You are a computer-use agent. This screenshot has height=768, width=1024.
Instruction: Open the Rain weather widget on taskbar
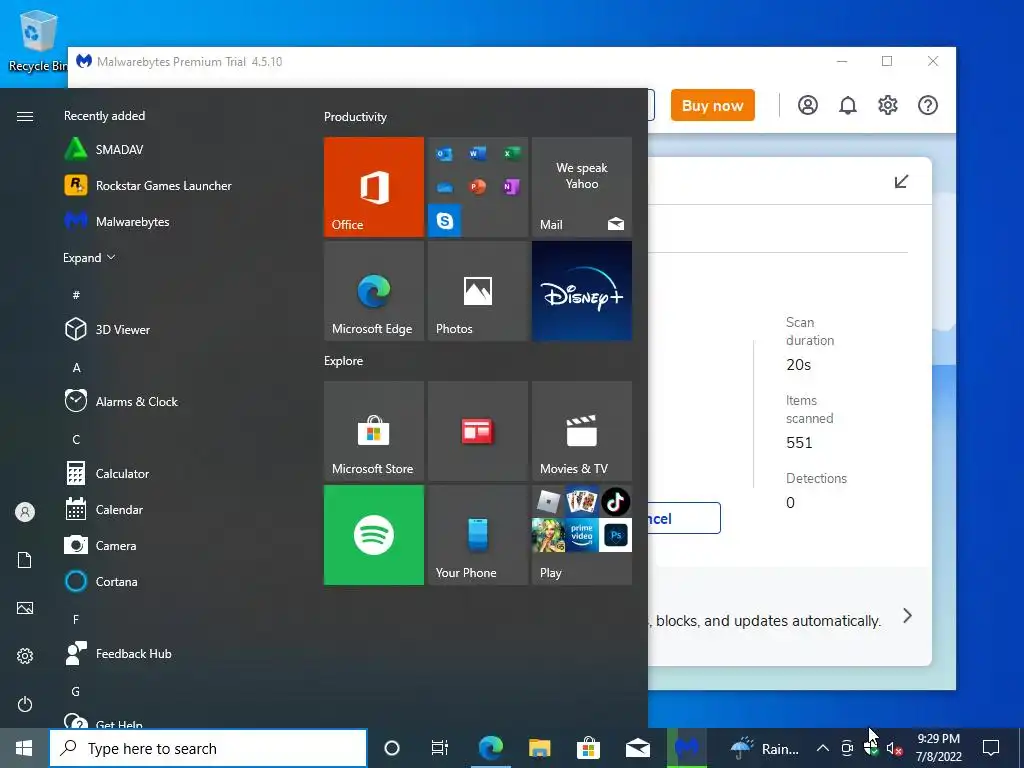tap(763, 748)
